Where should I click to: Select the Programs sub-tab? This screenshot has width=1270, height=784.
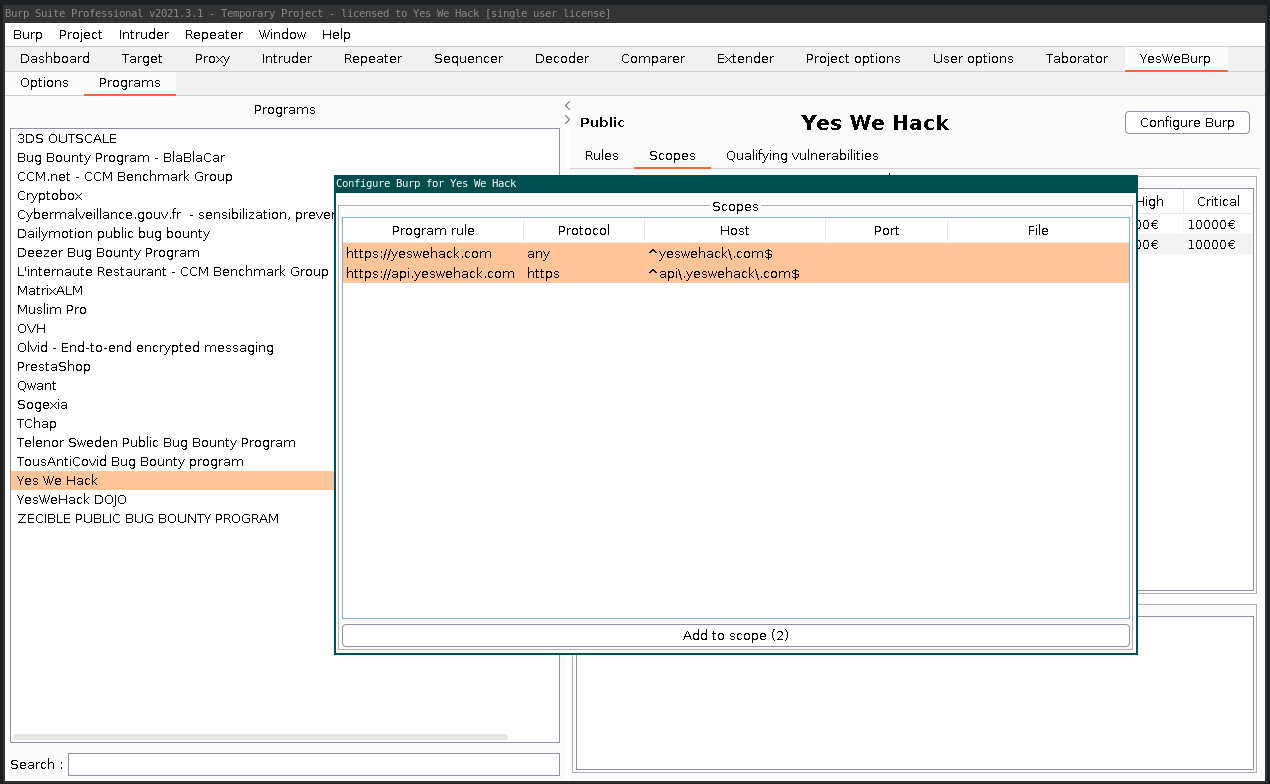point(130,83)
